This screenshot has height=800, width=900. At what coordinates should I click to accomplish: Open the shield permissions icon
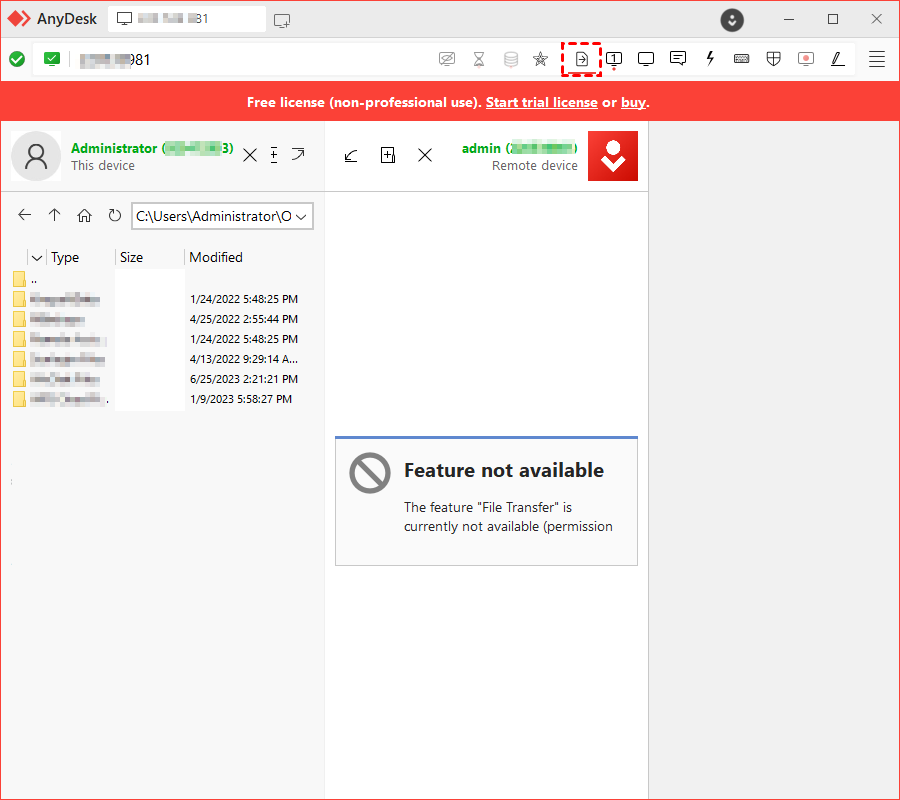coord(773,59)
